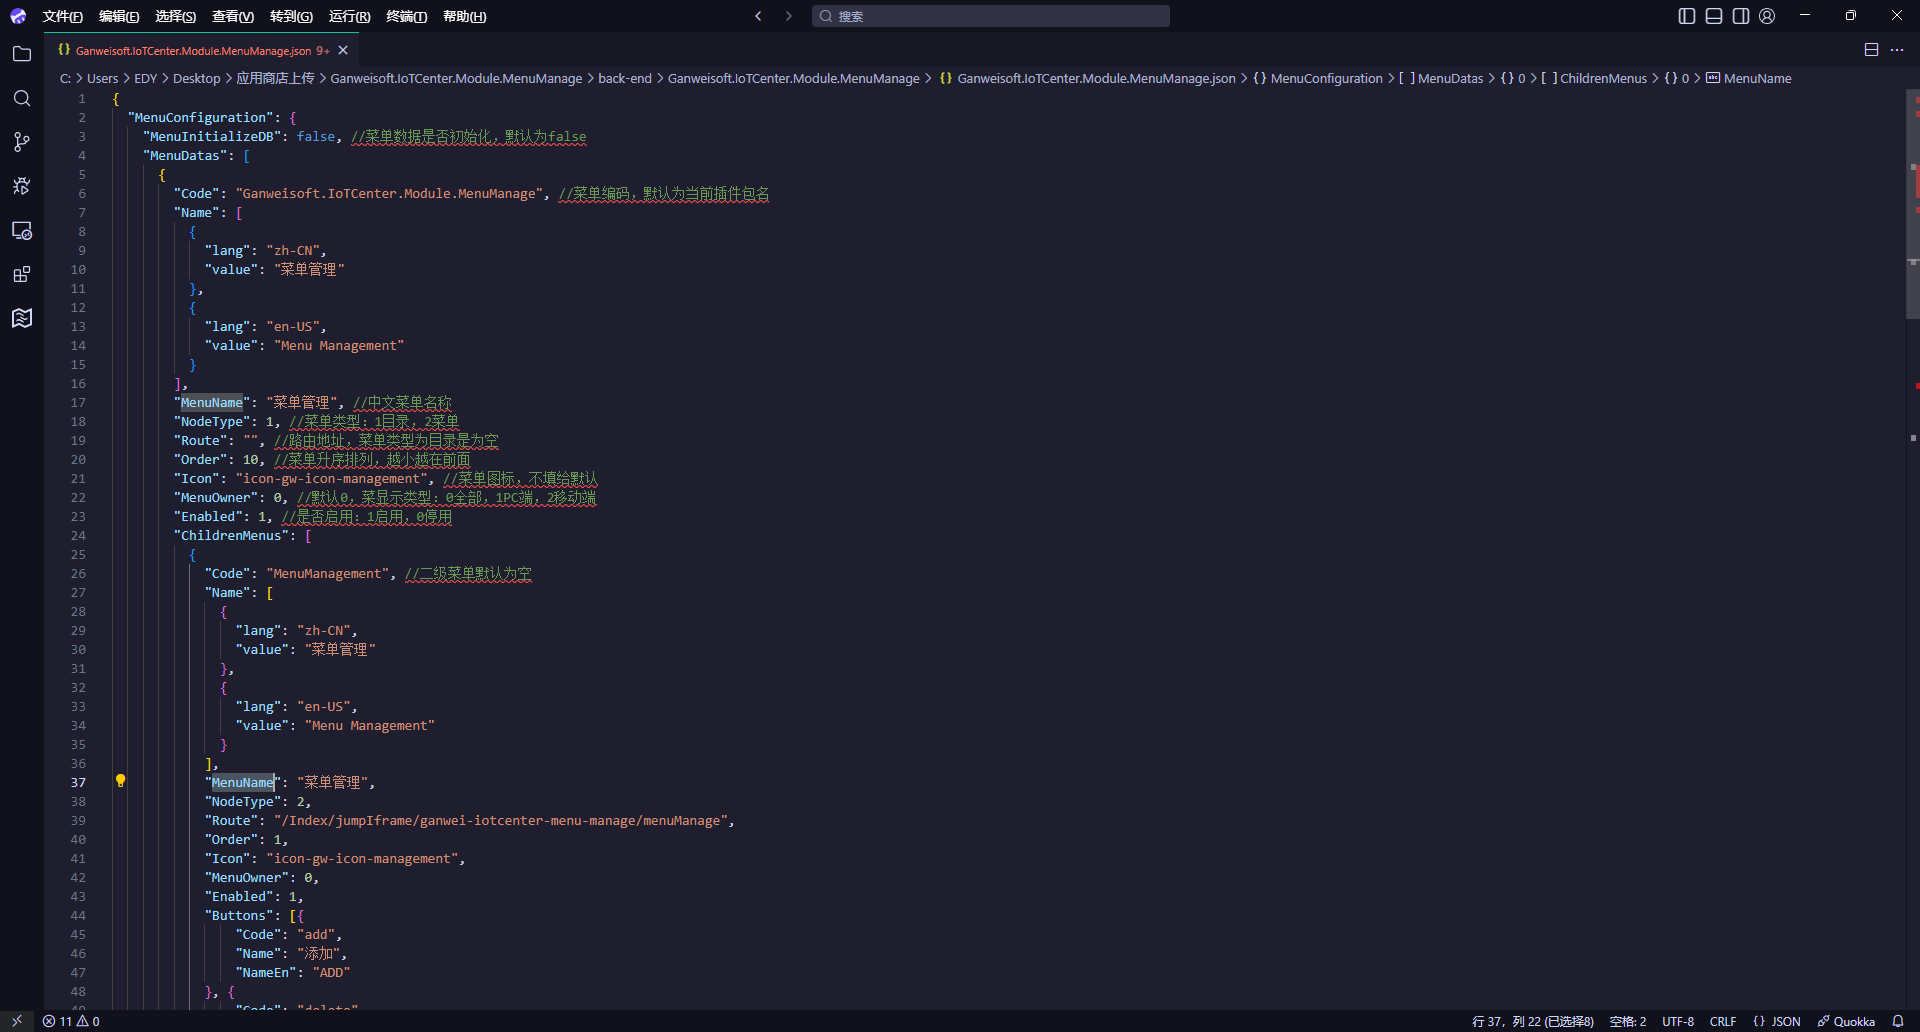Toggle the bottom panel visibility
Viewport: 1920px width, 1032px height.
[1714, 16]
